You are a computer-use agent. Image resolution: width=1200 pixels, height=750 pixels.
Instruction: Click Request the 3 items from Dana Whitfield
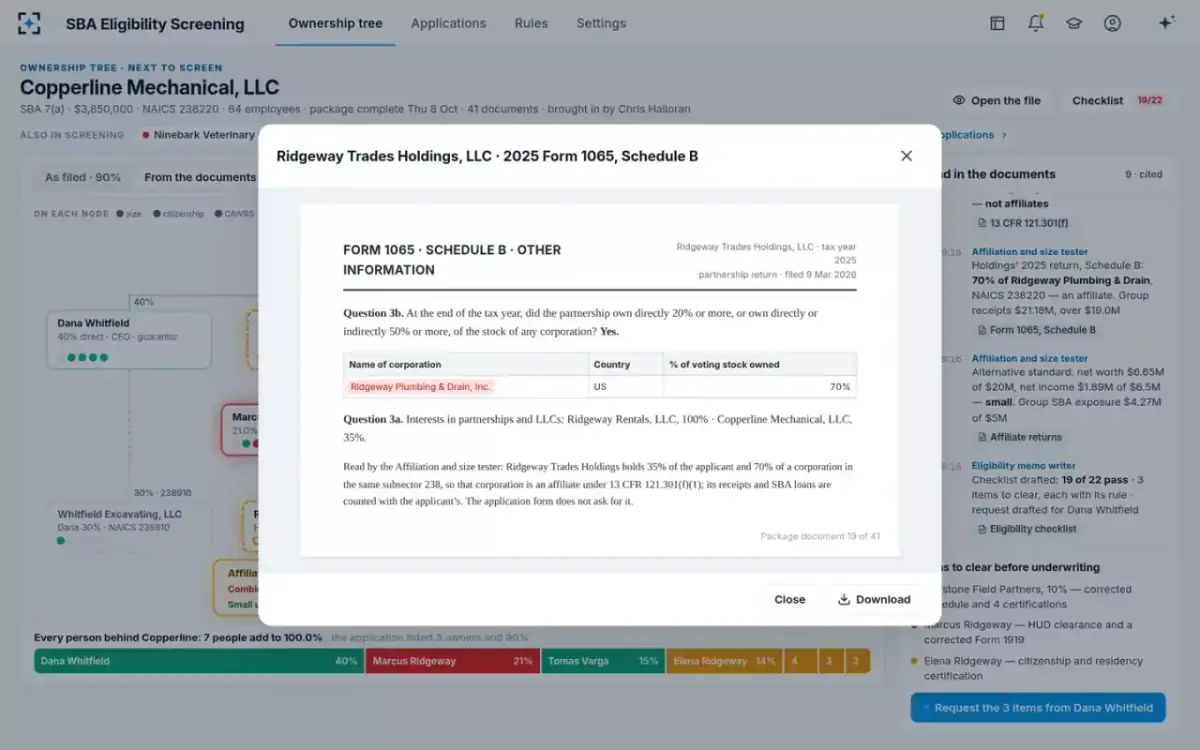[1038, 708]
